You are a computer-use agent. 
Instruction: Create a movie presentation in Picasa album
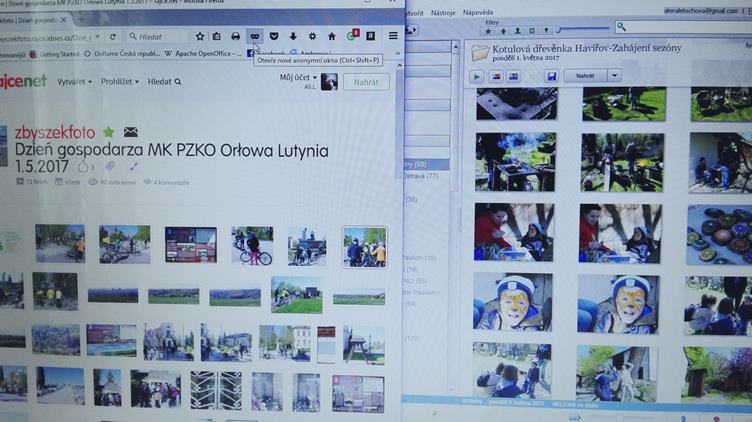pyautogui.click(x=514, y=76)
